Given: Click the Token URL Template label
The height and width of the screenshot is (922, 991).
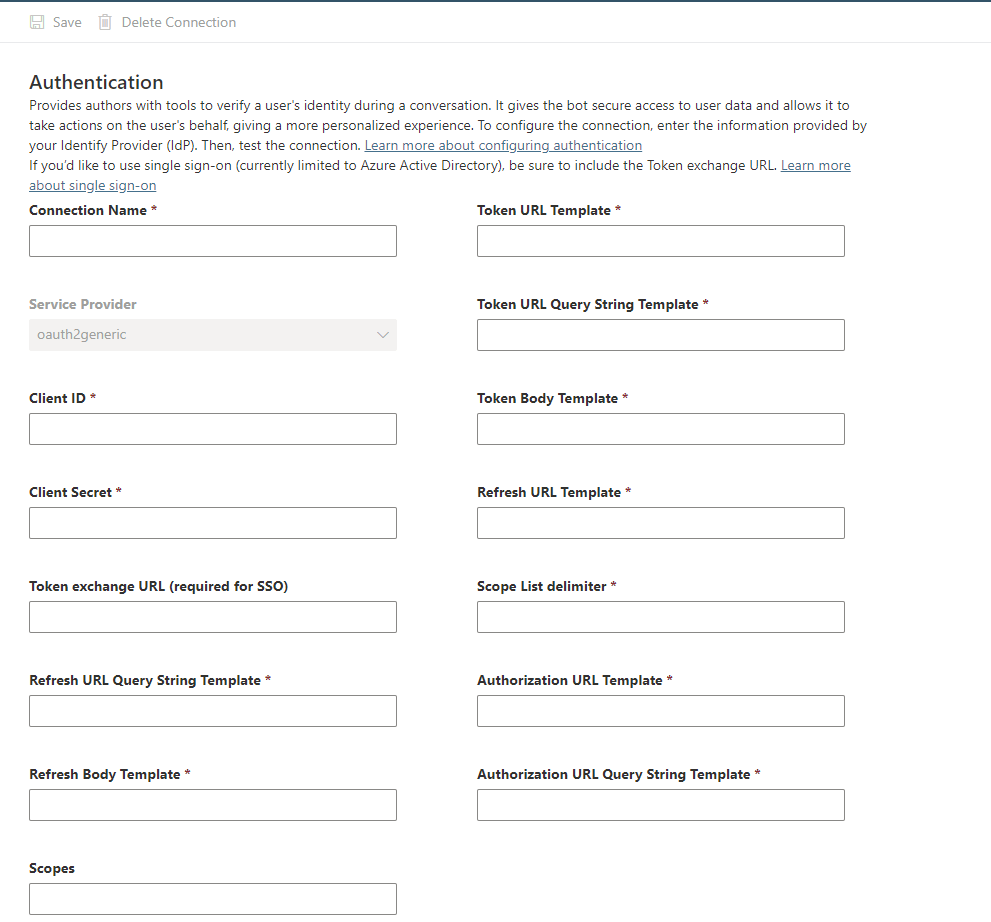Looking at the screenshot, I should coord(544,210).
